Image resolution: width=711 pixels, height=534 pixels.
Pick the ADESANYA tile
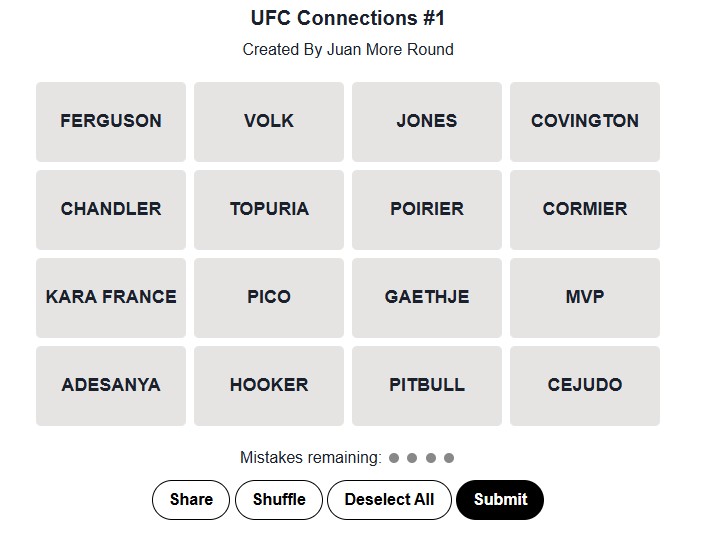(111, 385)
